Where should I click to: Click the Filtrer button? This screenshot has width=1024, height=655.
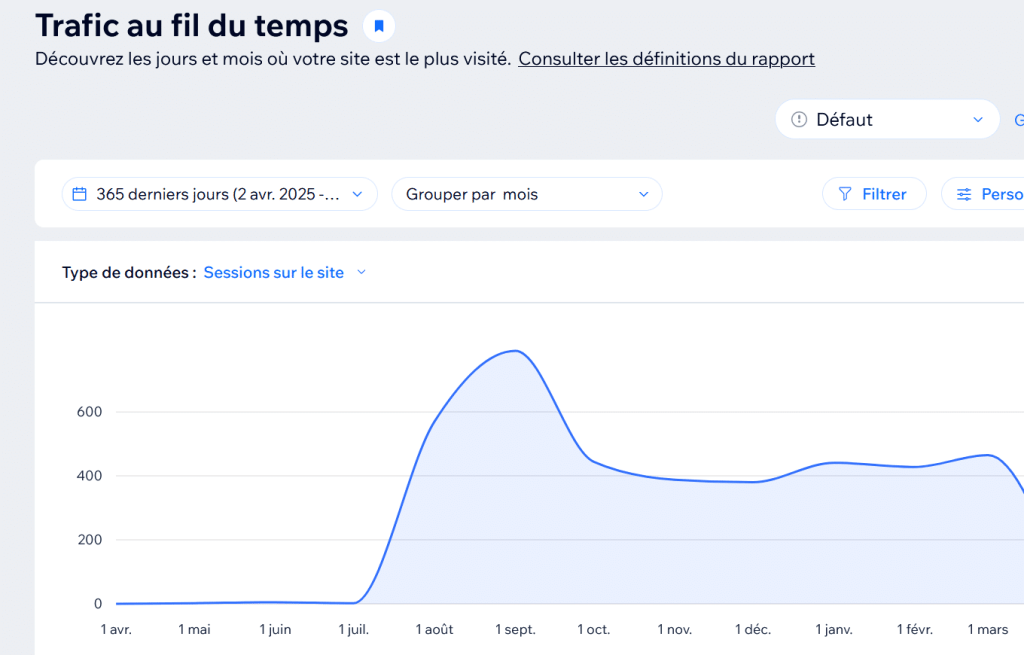tap(874, 194)
